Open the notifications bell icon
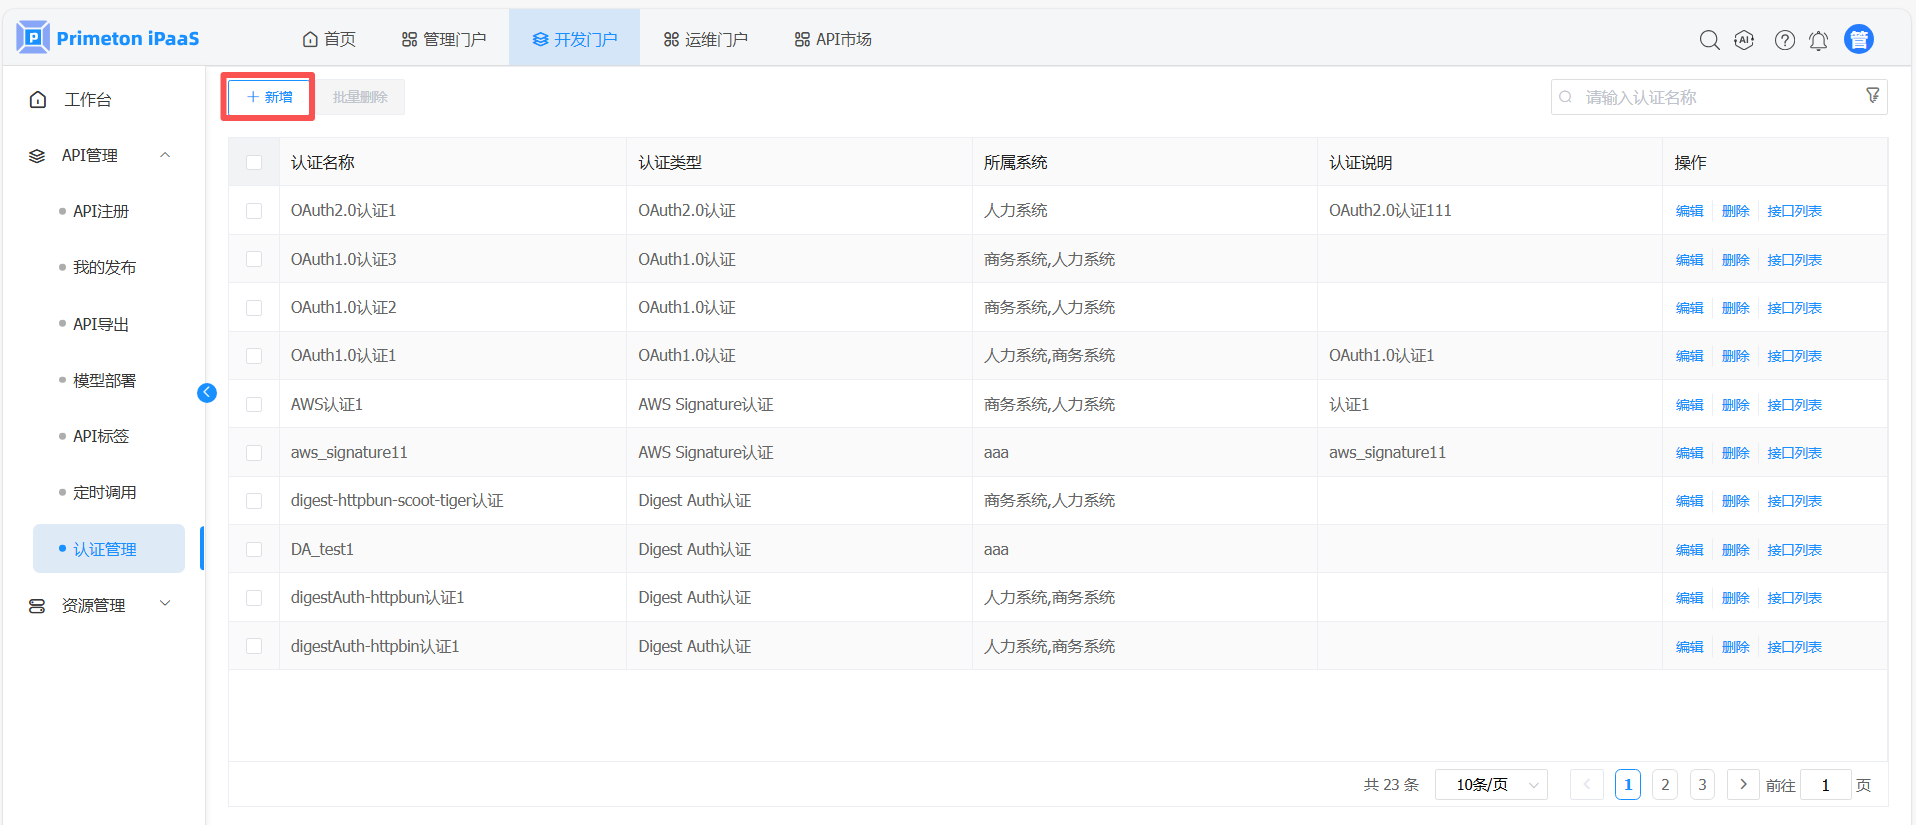This screenshot has height=825, width=1916. (x=1818, y=40)
